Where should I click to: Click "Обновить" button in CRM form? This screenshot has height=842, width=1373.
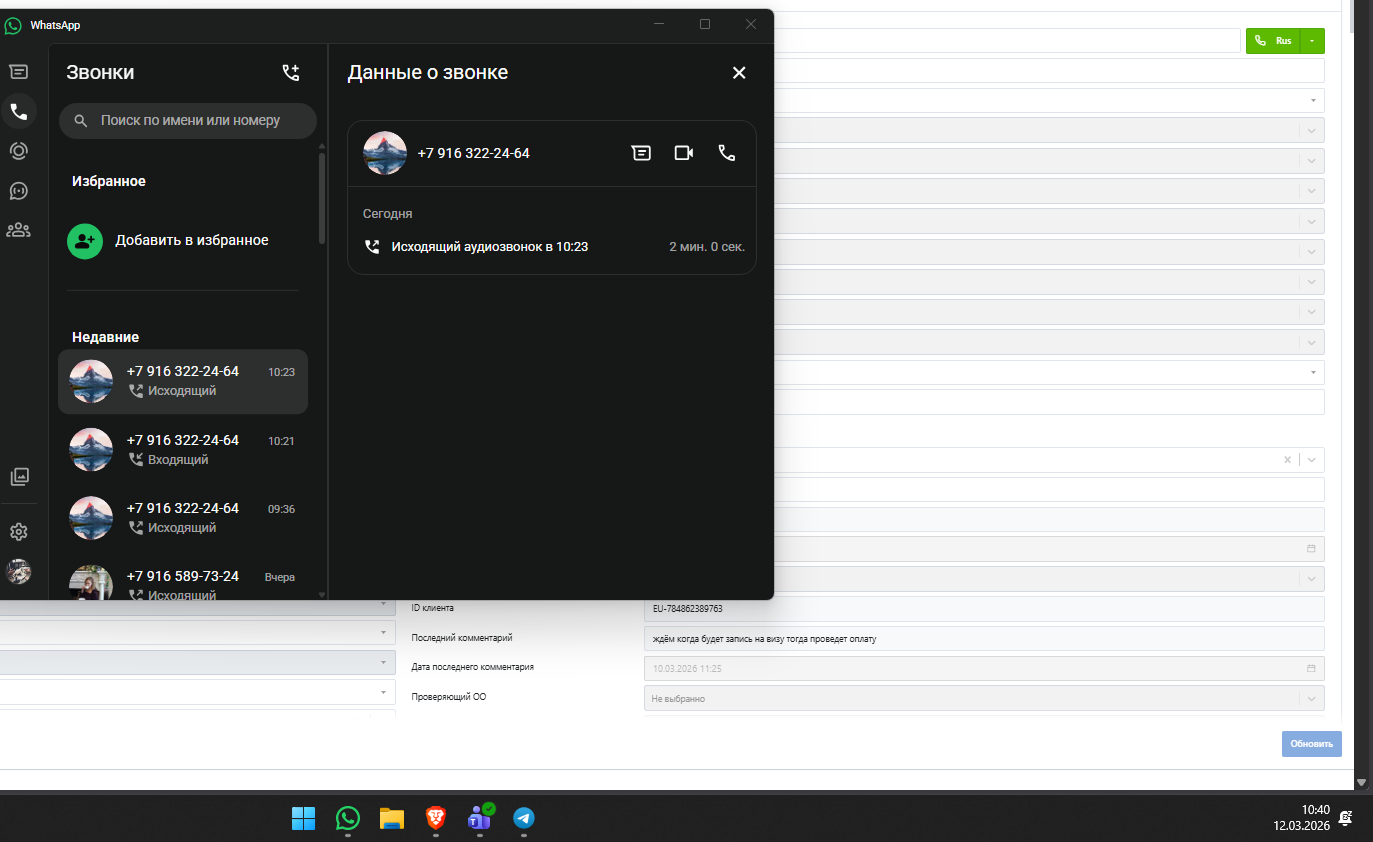pos(1312,744)
